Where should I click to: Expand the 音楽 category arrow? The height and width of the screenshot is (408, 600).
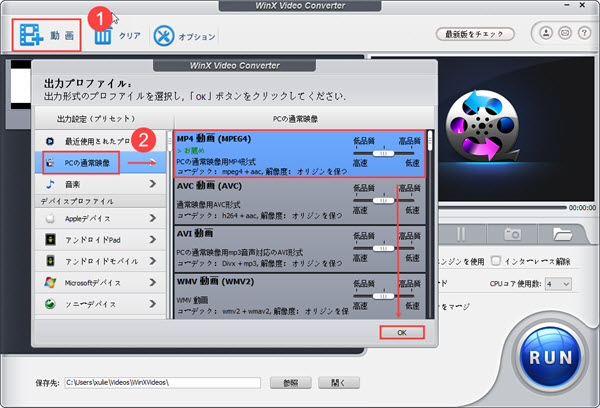click(x=153, y=184)
